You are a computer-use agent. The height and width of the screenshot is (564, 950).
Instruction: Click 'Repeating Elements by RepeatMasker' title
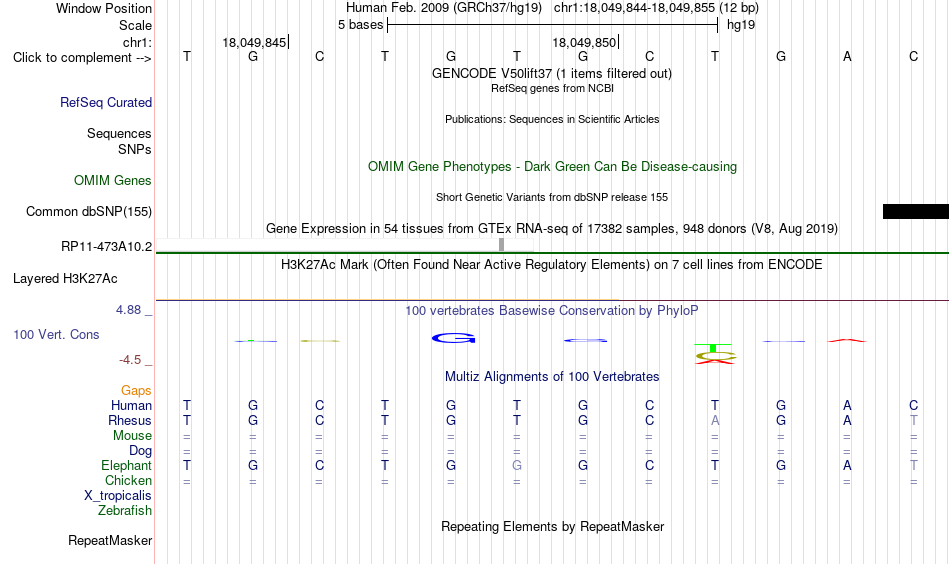[x=552, y=526]
